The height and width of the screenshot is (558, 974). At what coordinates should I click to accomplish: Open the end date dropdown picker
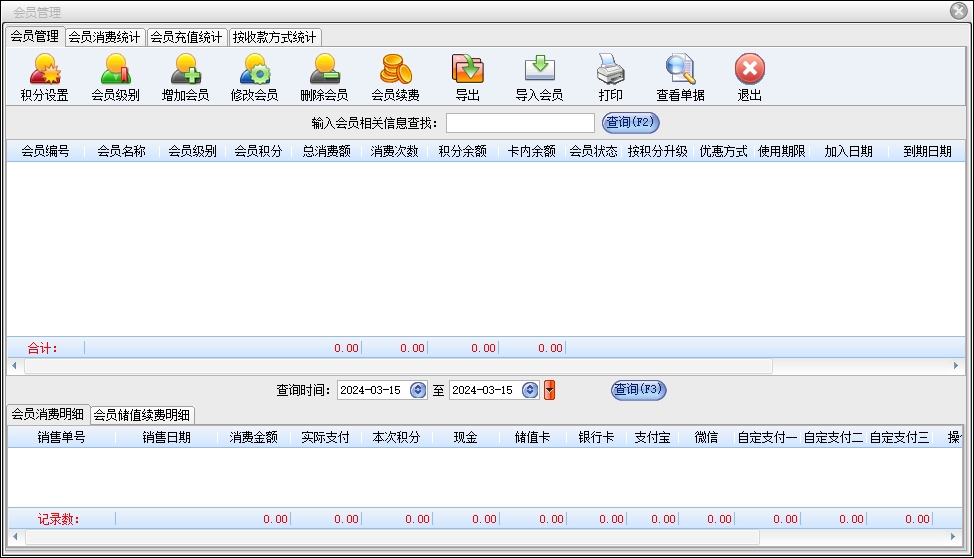(x=530, y=390)
